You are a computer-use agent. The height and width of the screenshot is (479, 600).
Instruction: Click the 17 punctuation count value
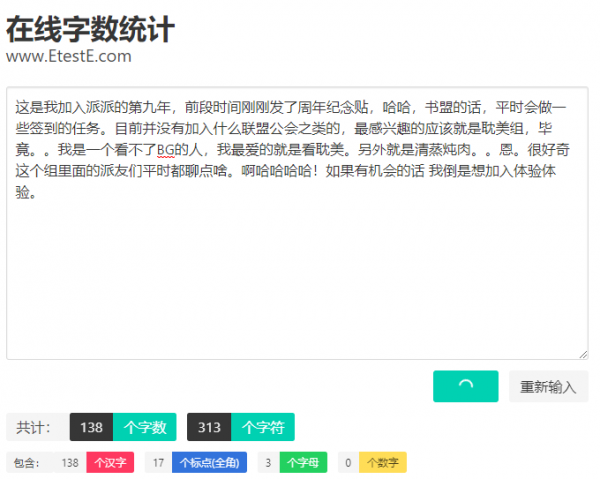click(158, 463)
